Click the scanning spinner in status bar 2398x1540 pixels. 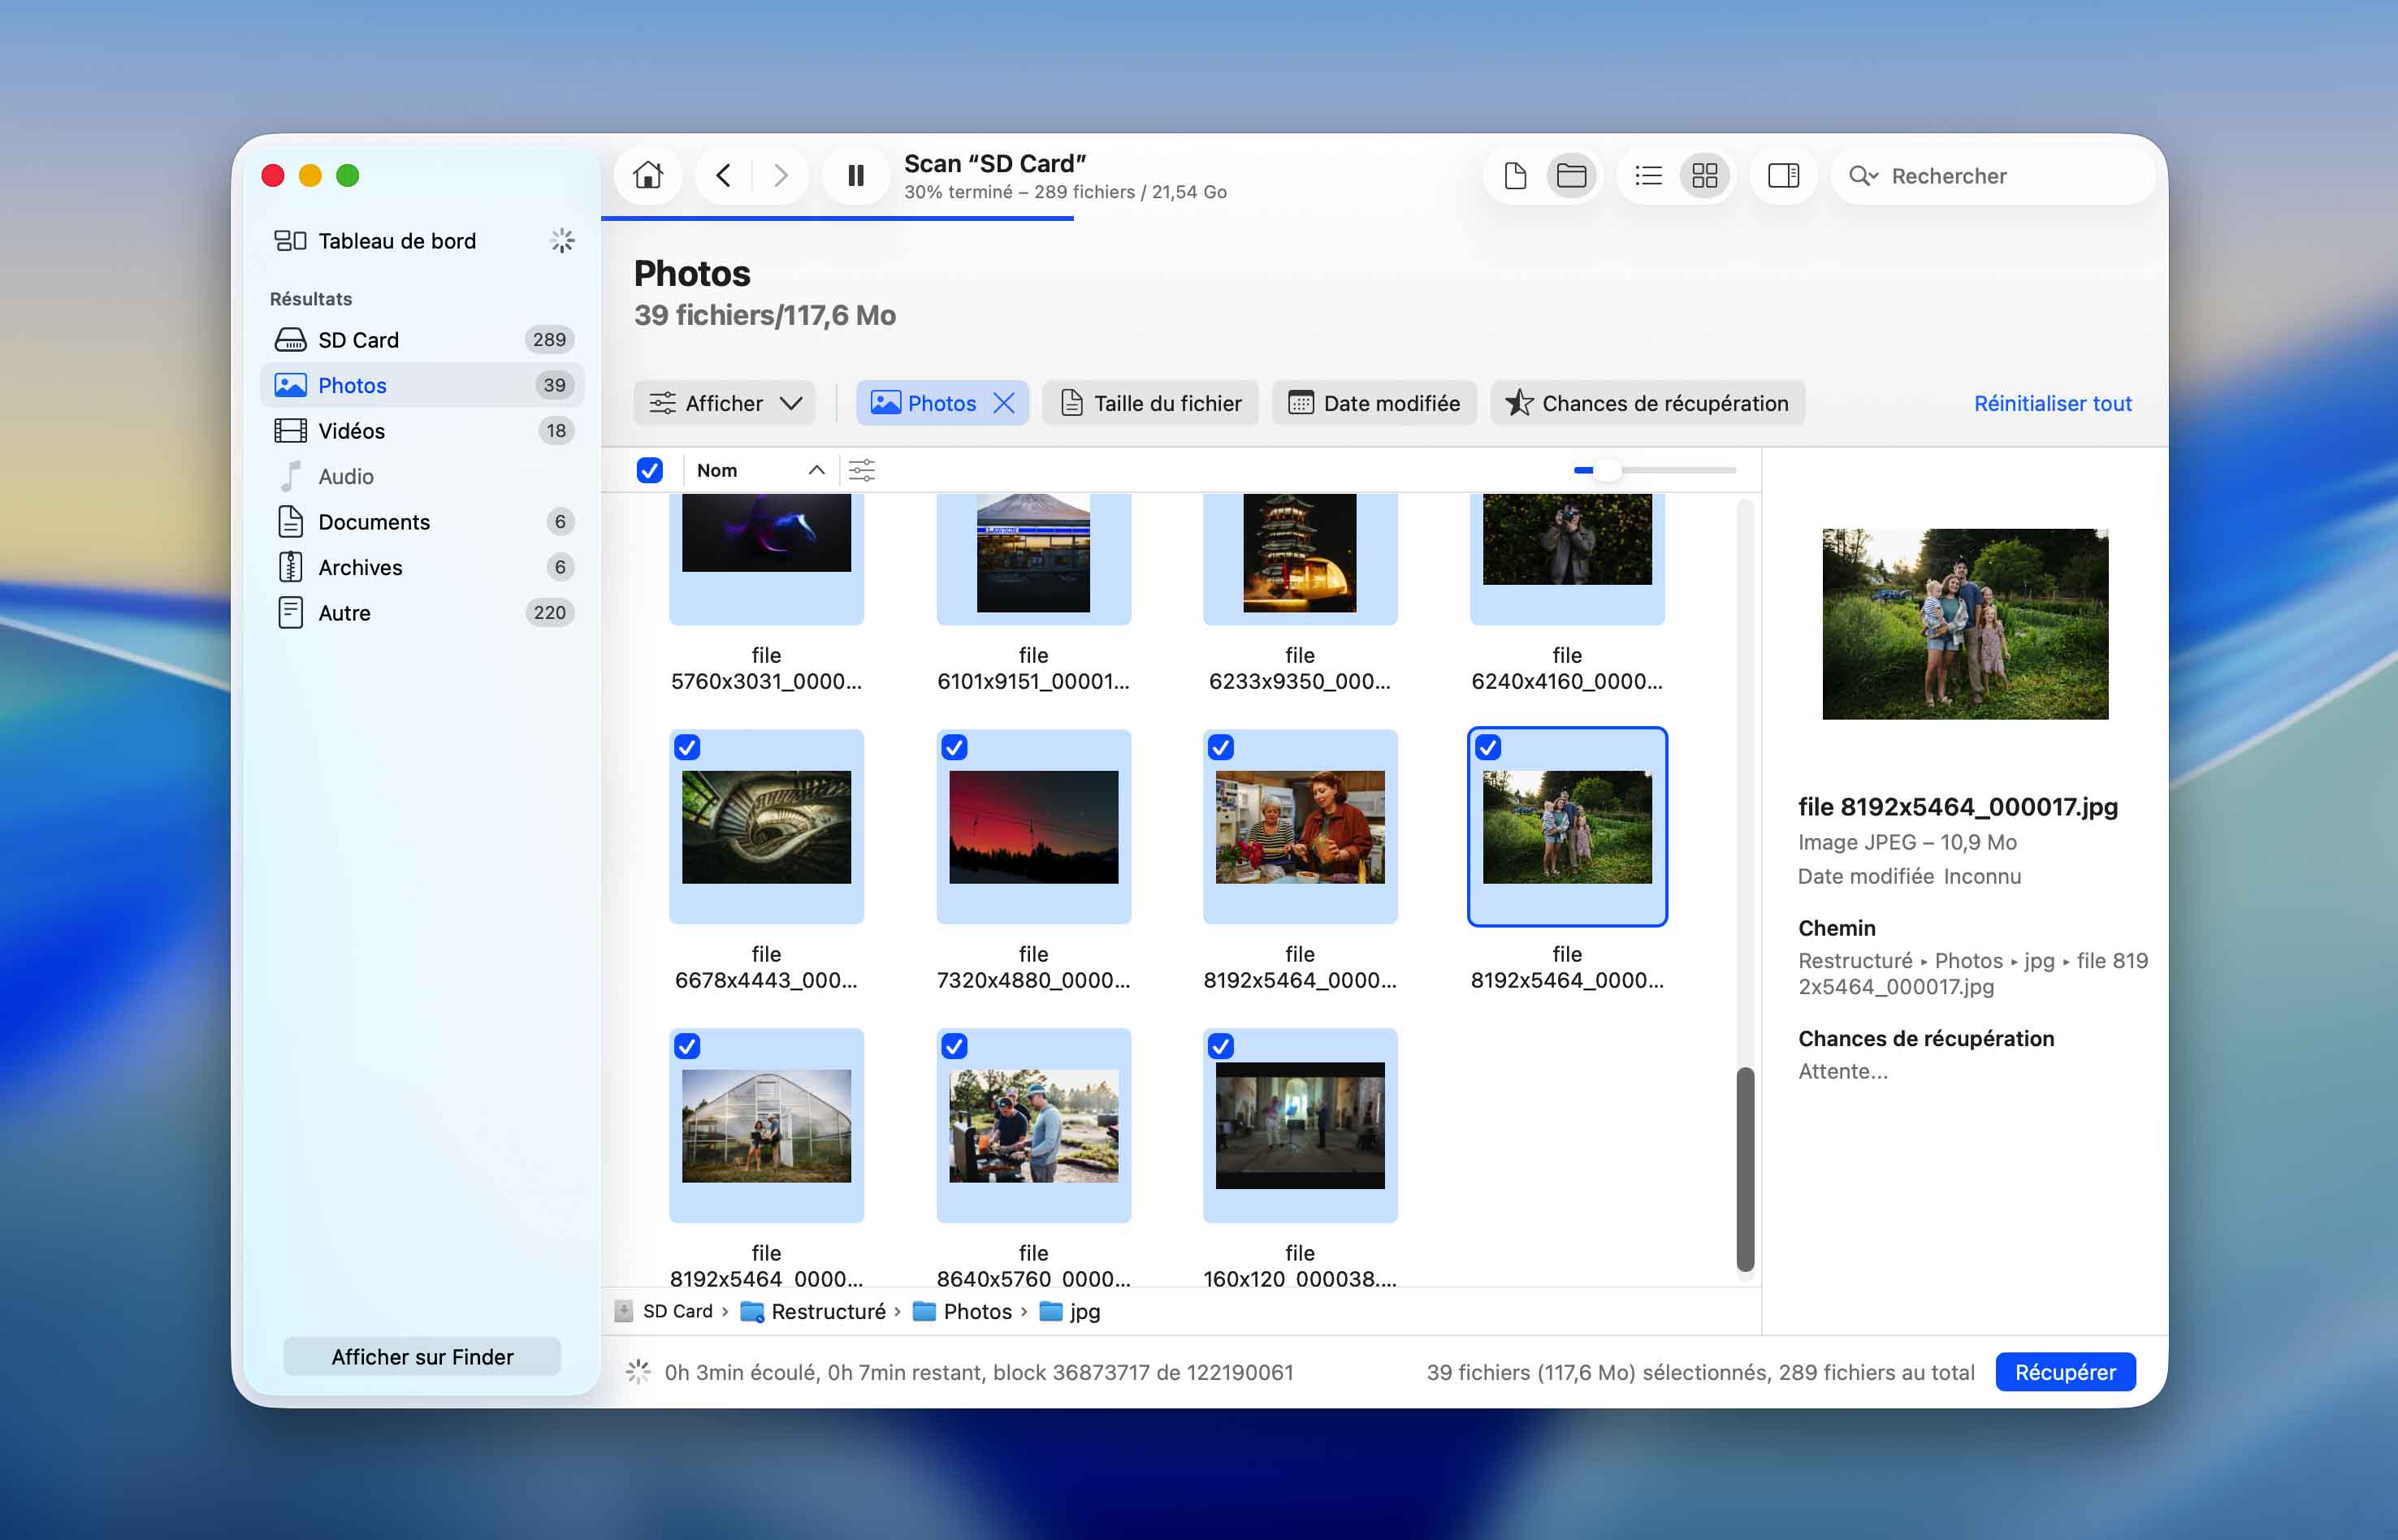click(x=638, y=1373)
